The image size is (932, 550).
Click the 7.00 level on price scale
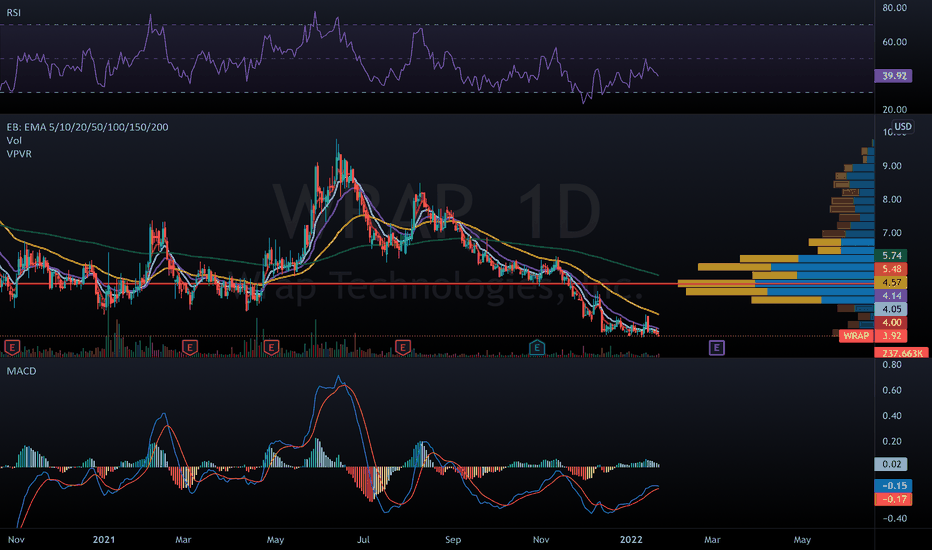(x=892, y=232)
